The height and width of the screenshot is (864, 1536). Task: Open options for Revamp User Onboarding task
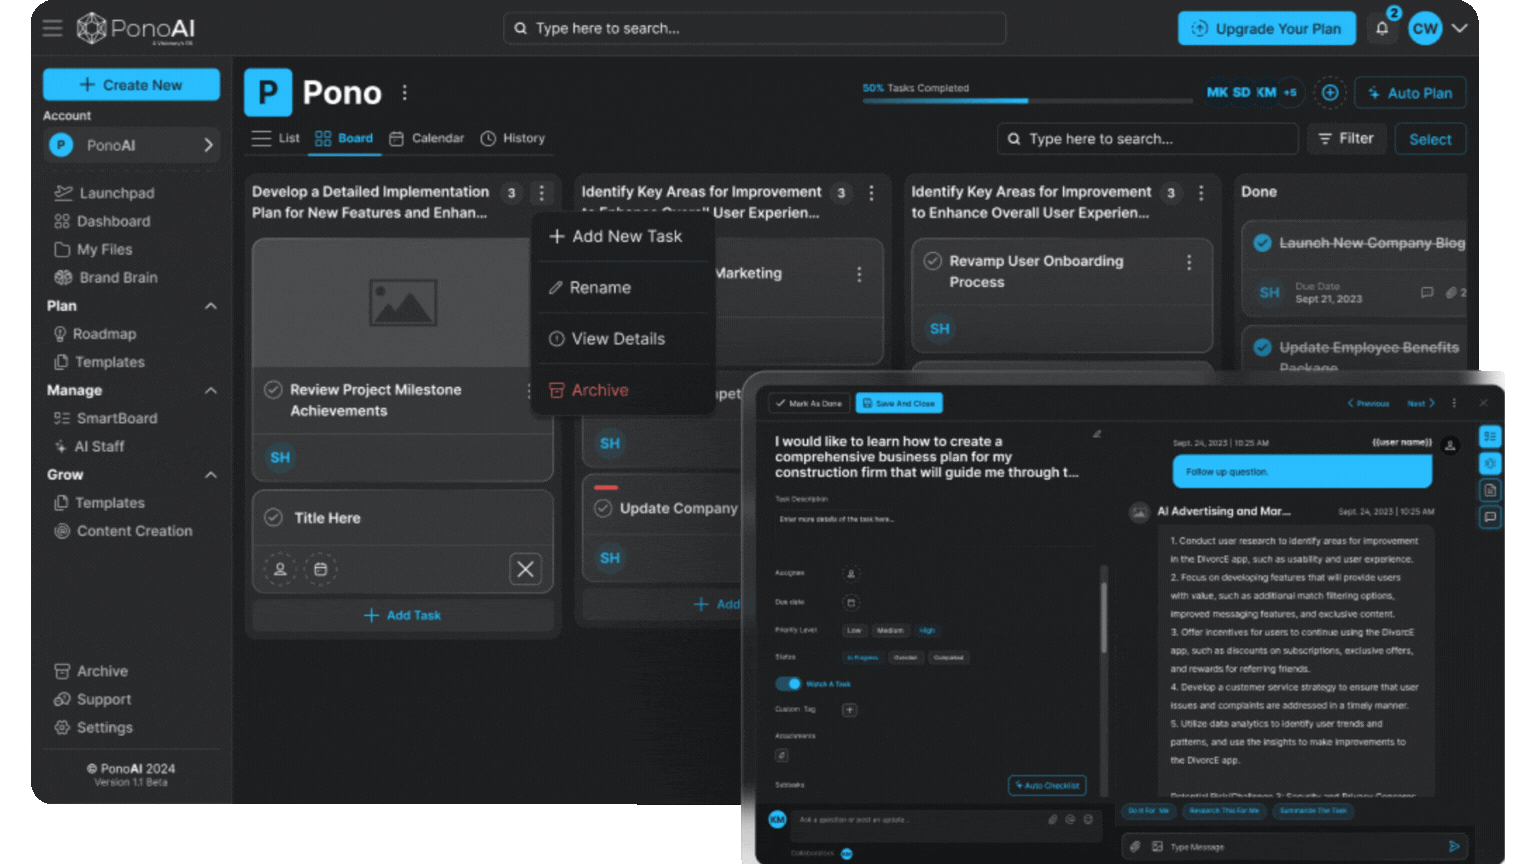pos(1189,262)
